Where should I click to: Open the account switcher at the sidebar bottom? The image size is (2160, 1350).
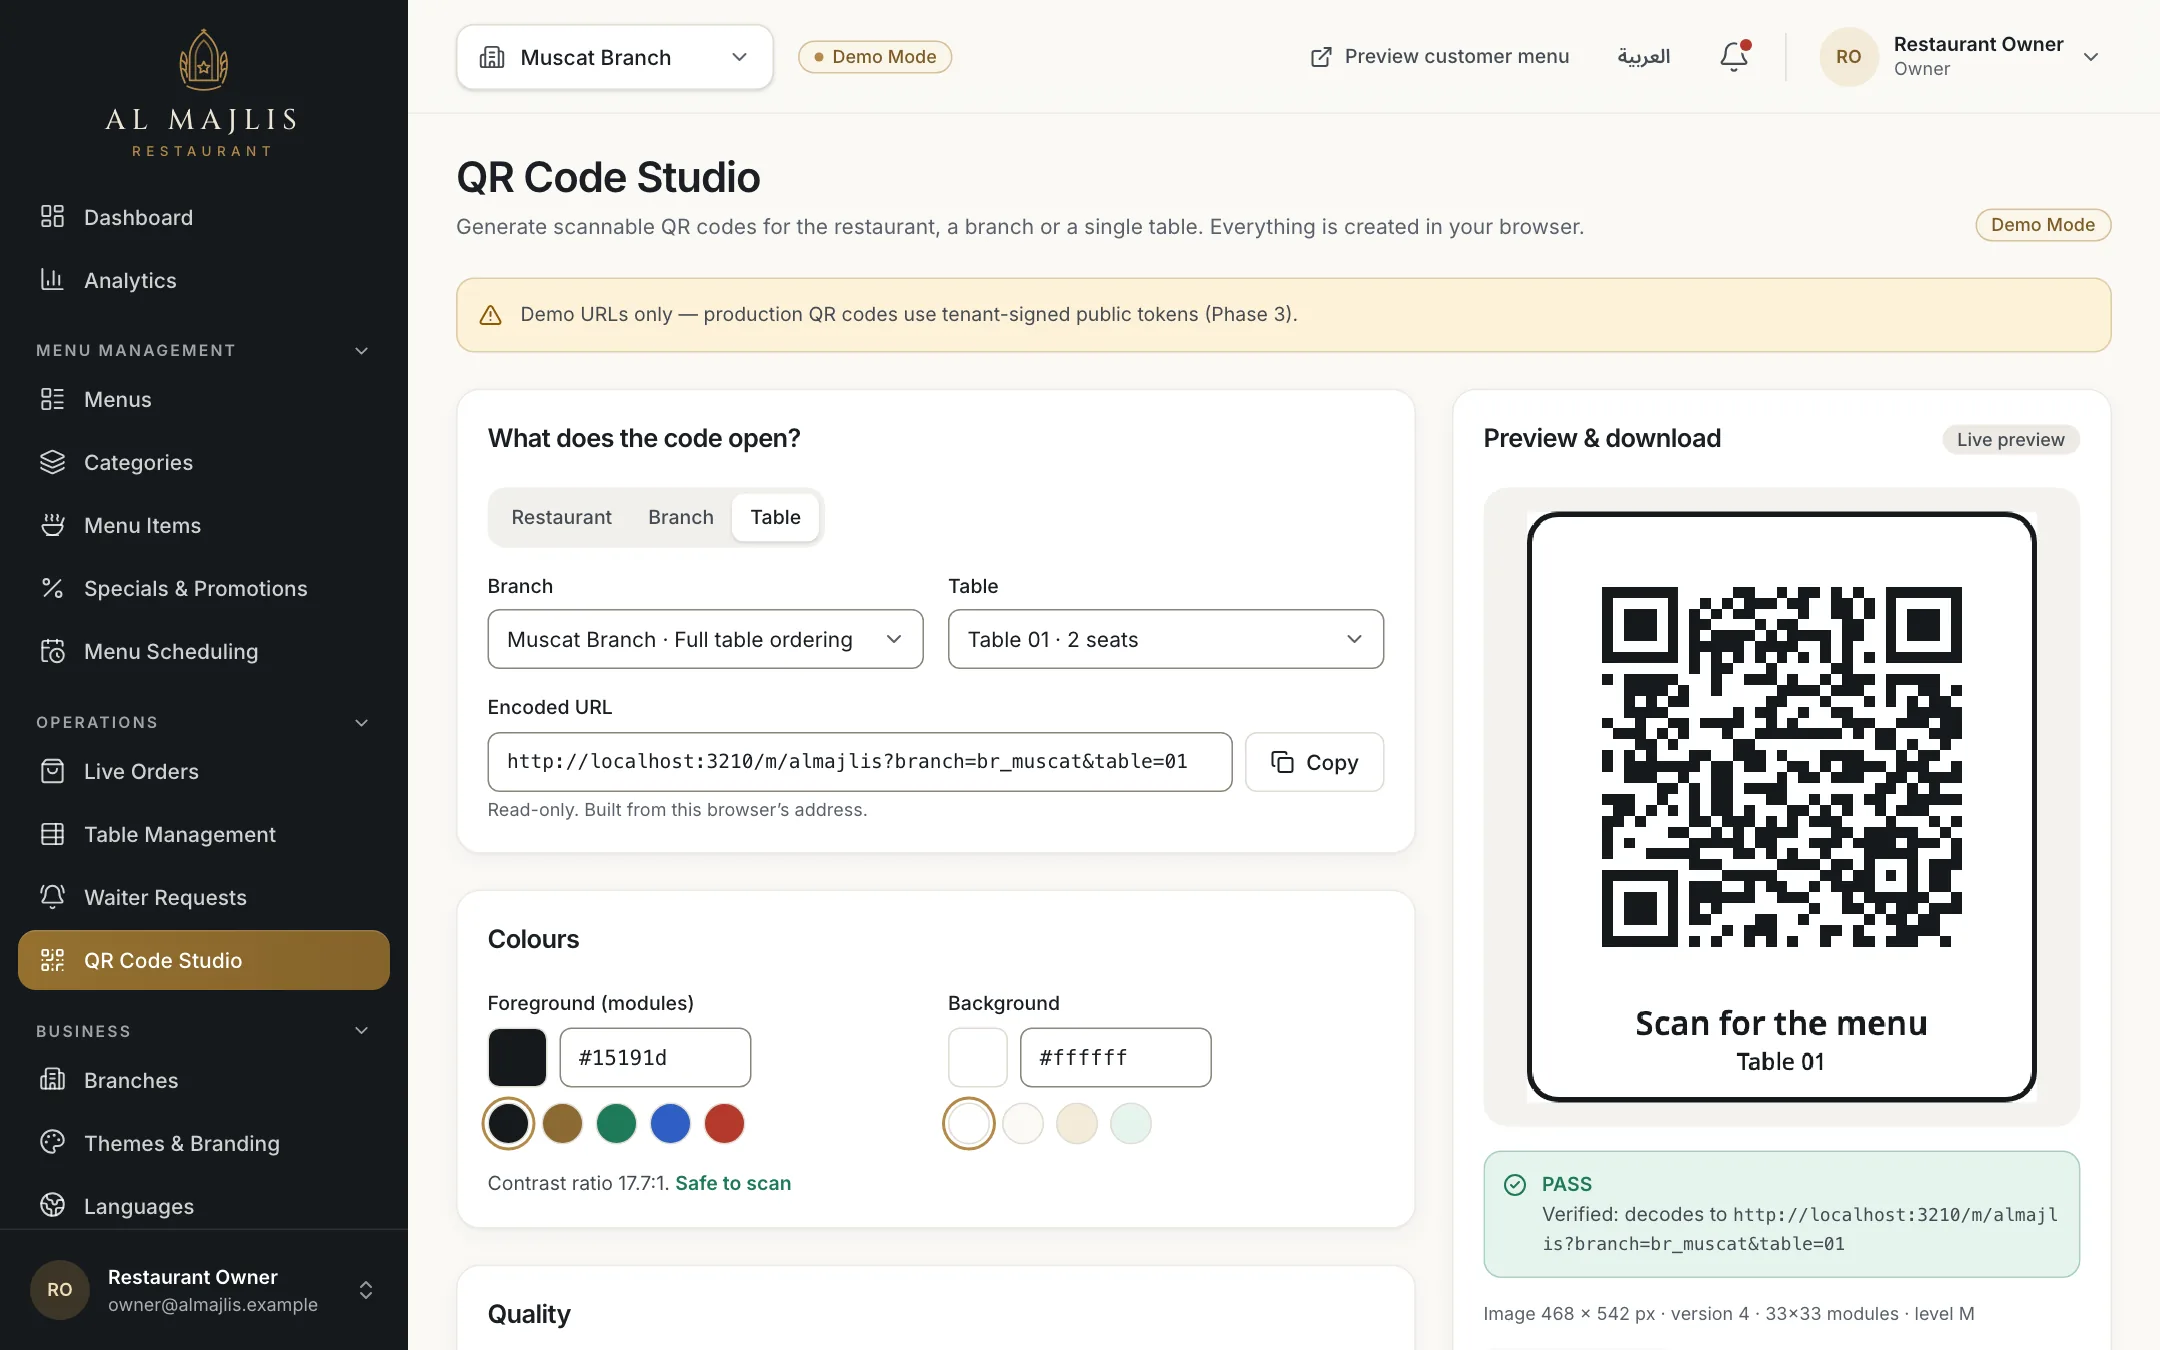(x=203, y=1289)
